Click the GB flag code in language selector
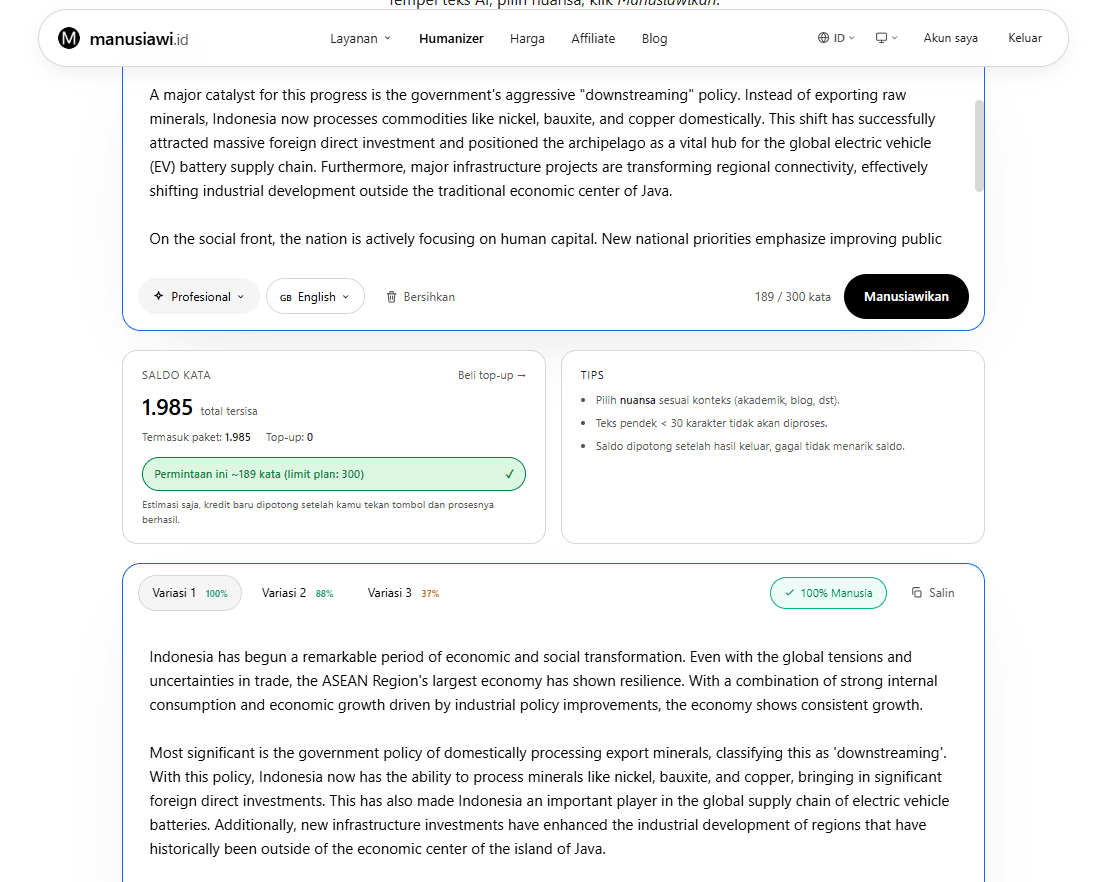Screen dimensions: 1097x882 (x=285, y=297)
